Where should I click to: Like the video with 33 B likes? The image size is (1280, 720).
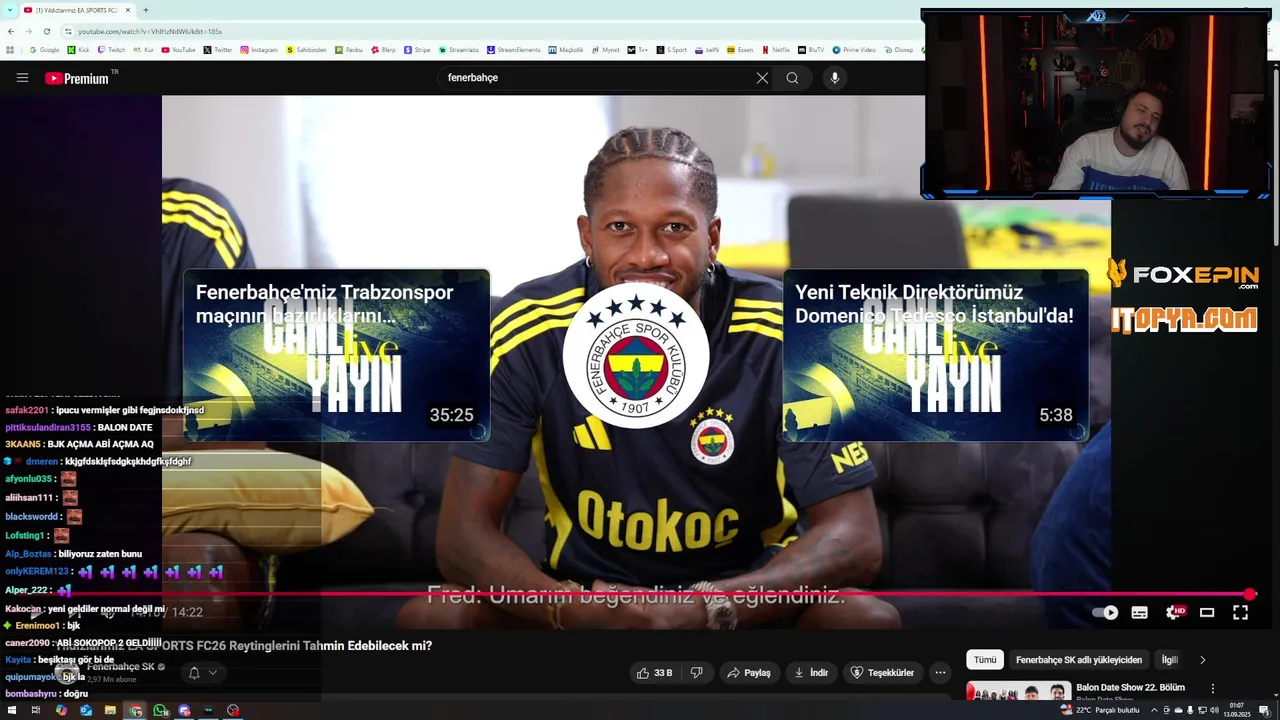coord(654,673)
